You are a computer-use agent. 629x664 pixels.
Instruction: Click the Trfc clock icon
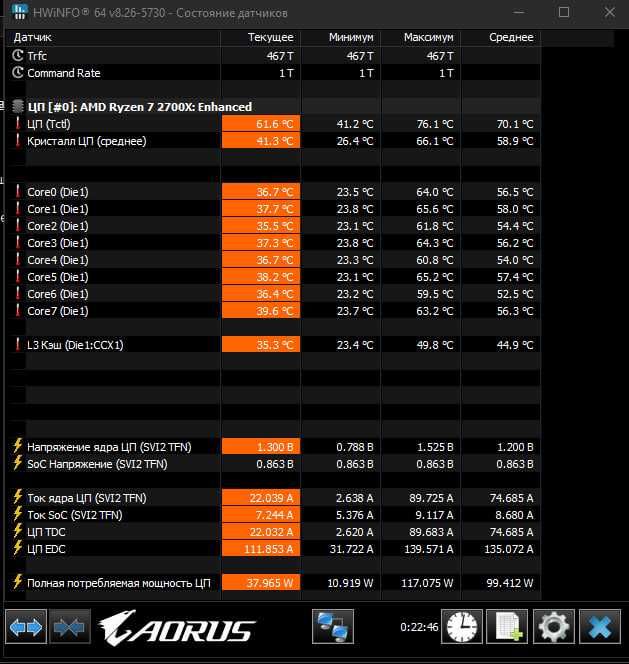[x=18, y=55]
